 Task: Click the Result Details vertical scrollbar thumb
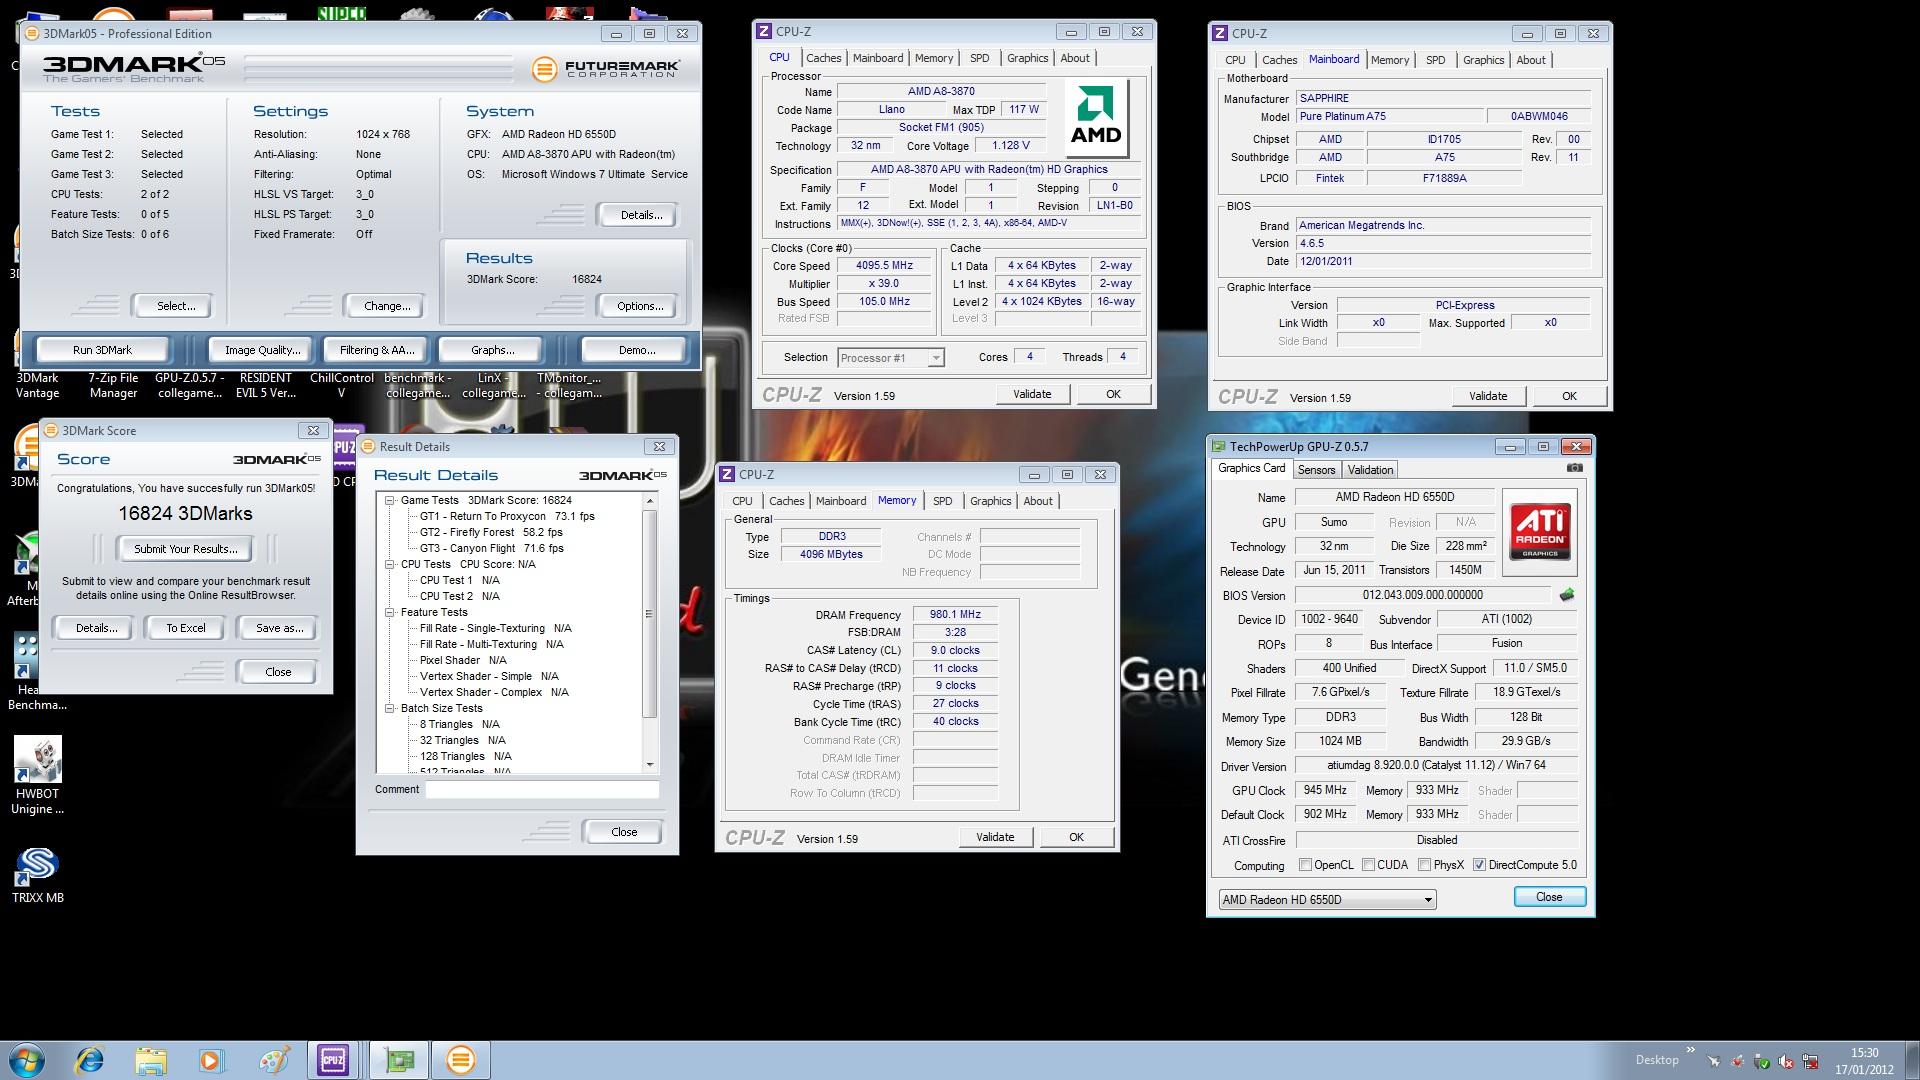[x=649, y=613]
